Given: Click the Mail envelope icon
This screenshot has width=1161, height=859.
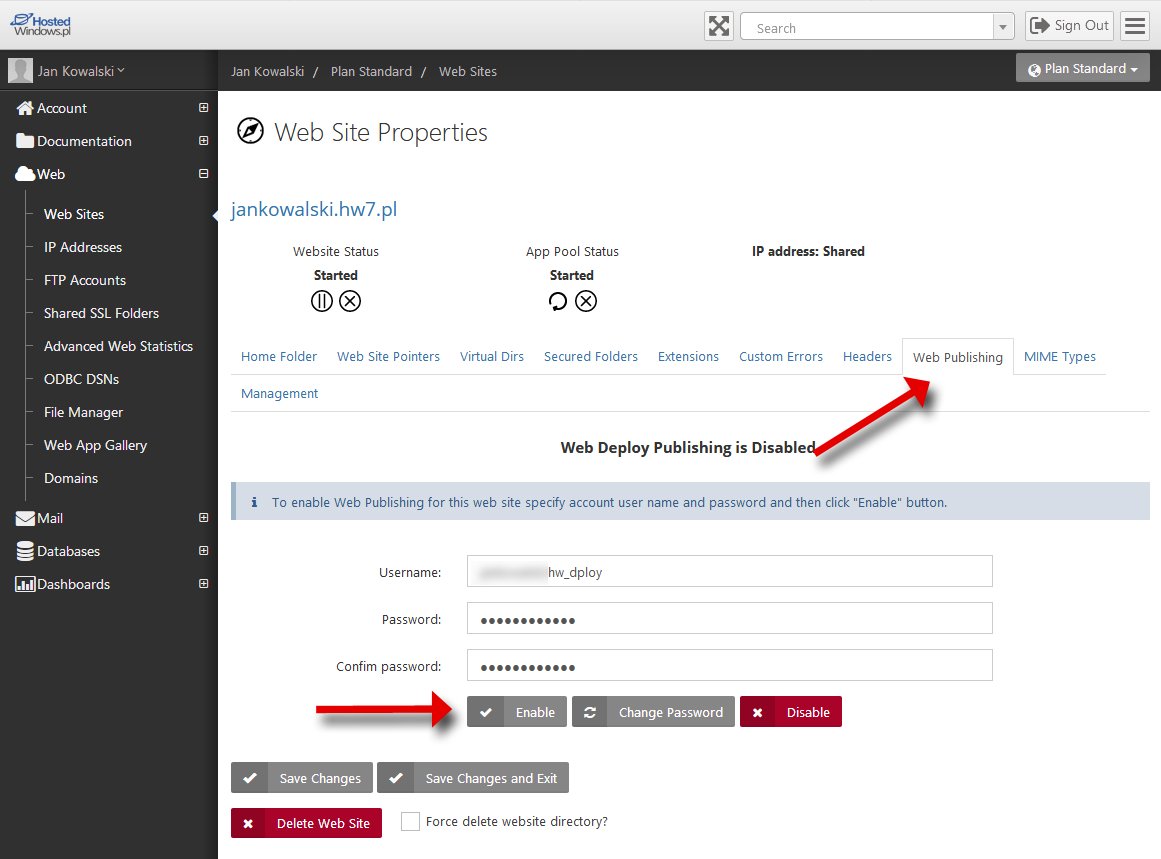Looking at the screenshot, I should [x=25, y=518].
